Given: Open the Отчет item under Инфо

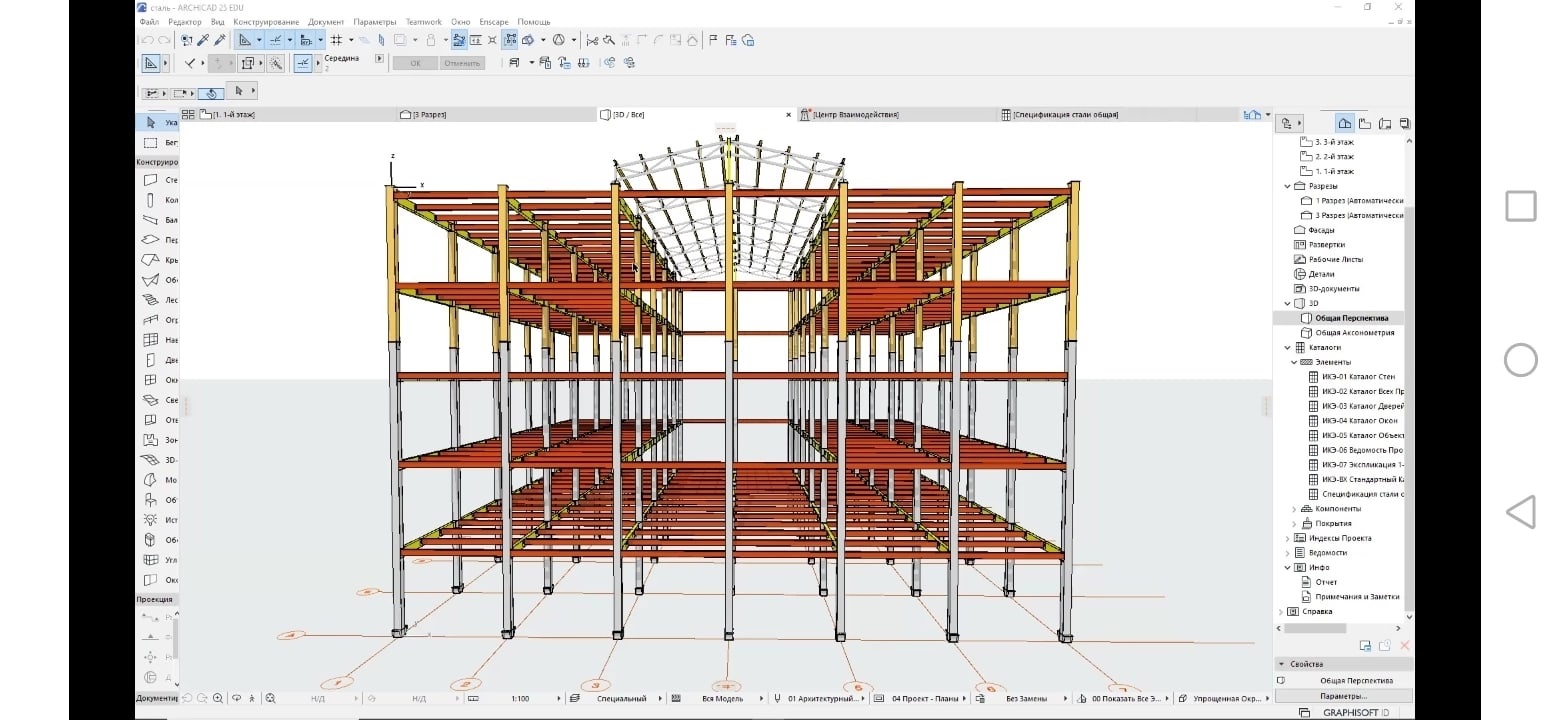Looking at the screenshot, I should pyautogui.click(x=1326, y=582).
